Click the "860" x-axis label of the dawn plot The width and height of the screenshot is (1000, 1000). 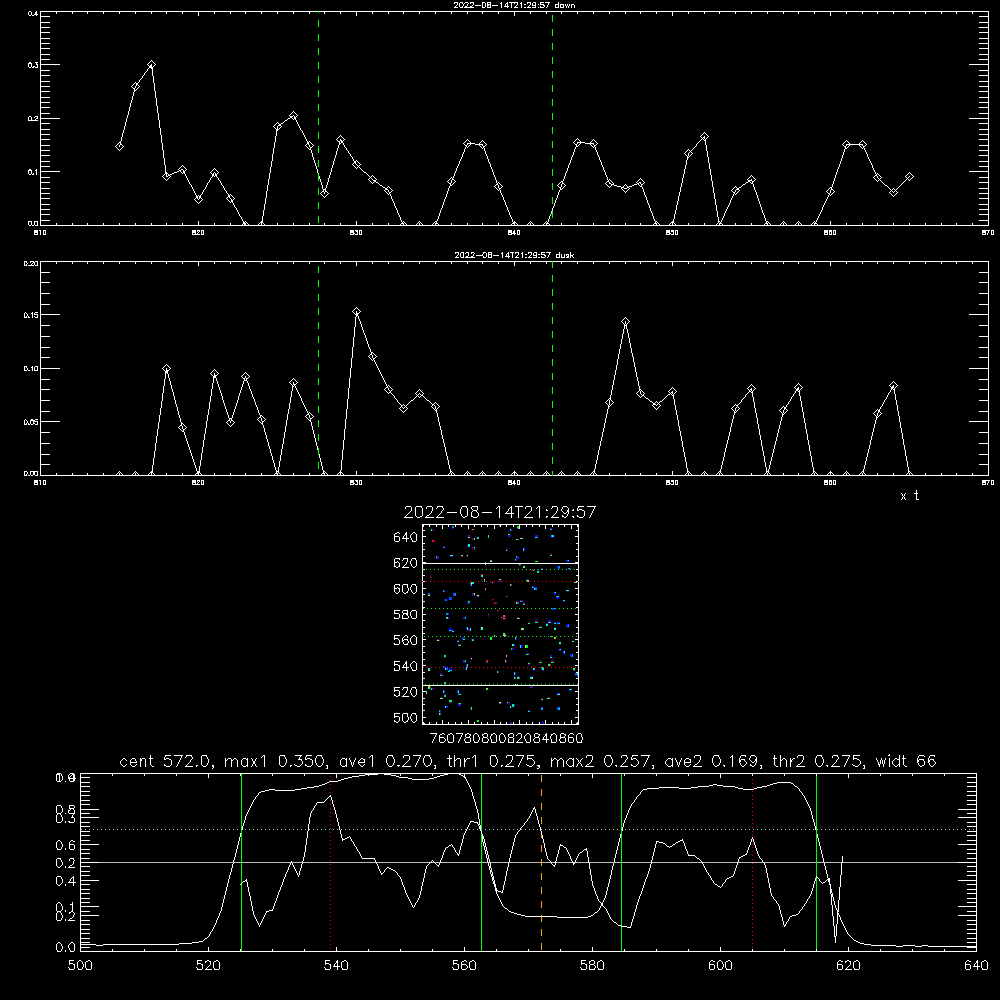pyautogui.click(x=830, y=233)
